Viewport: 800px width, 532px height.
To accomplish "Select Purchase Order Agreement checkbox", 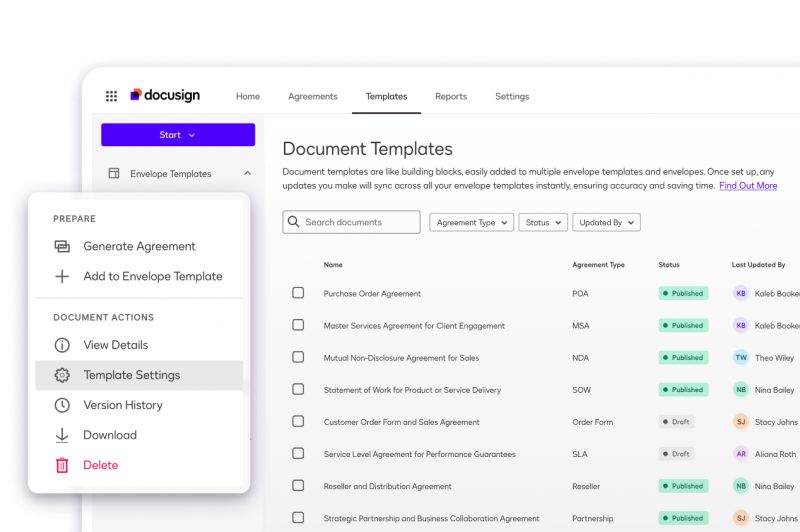I will pyautogui.click(x=298, y=293).
